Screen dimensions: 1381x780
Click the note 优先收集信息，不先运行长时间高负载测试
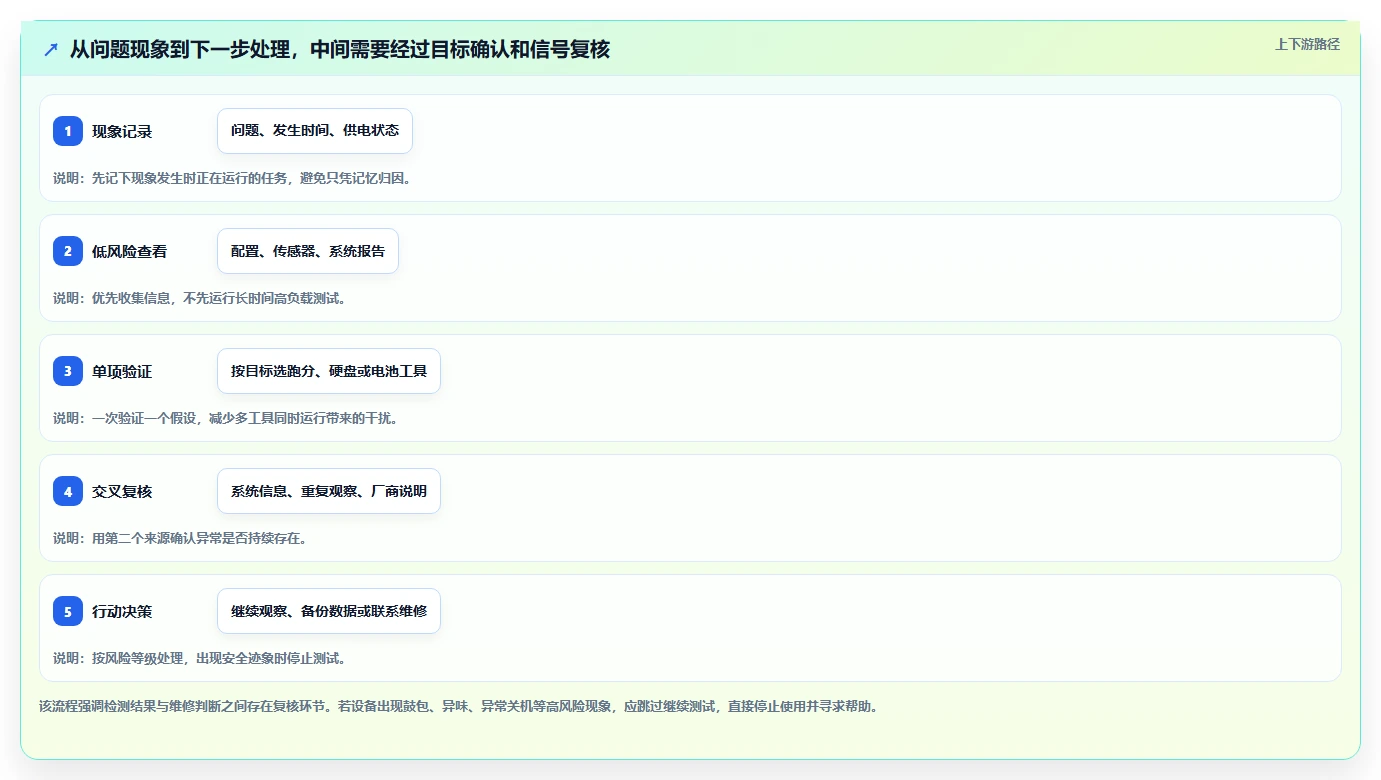point(200,298)
